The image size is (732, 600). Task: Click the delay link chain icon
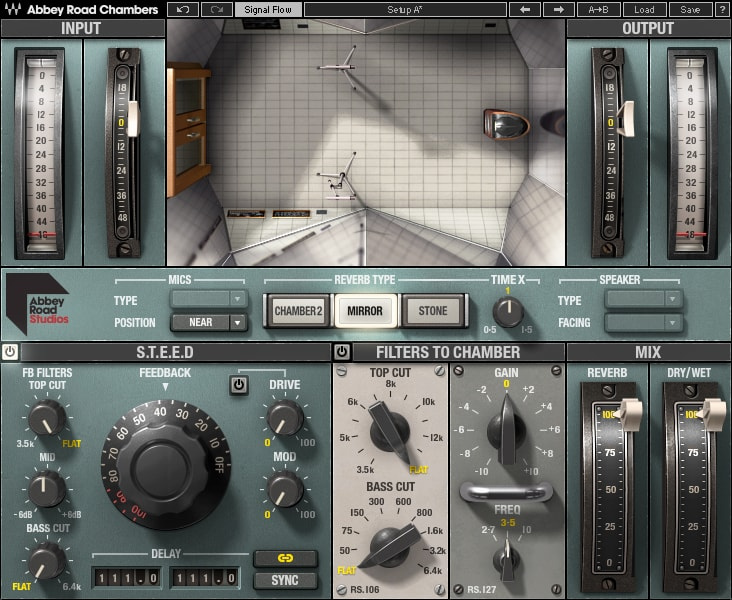[286, 559]
